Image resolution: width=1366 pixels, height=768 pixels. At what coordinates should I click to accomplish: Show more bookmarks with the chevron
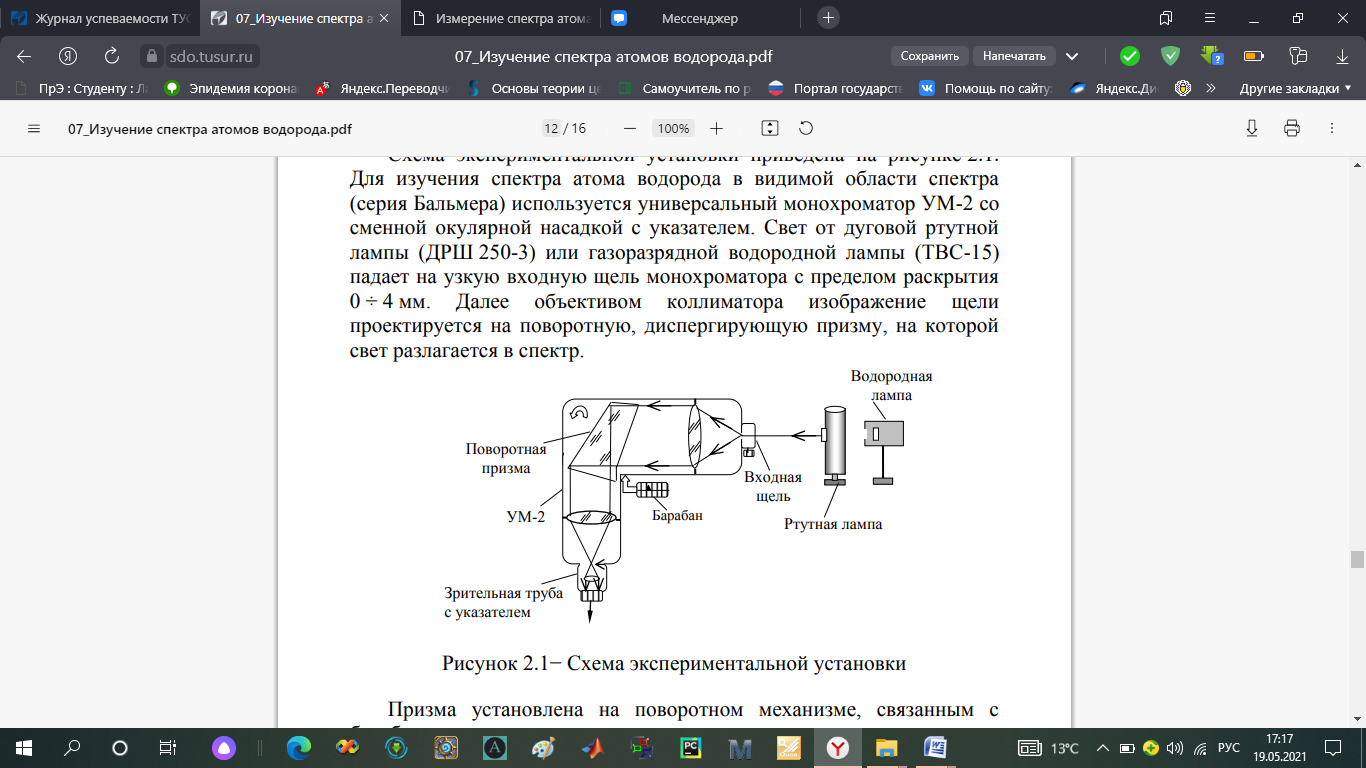[x=1211, y=88]
